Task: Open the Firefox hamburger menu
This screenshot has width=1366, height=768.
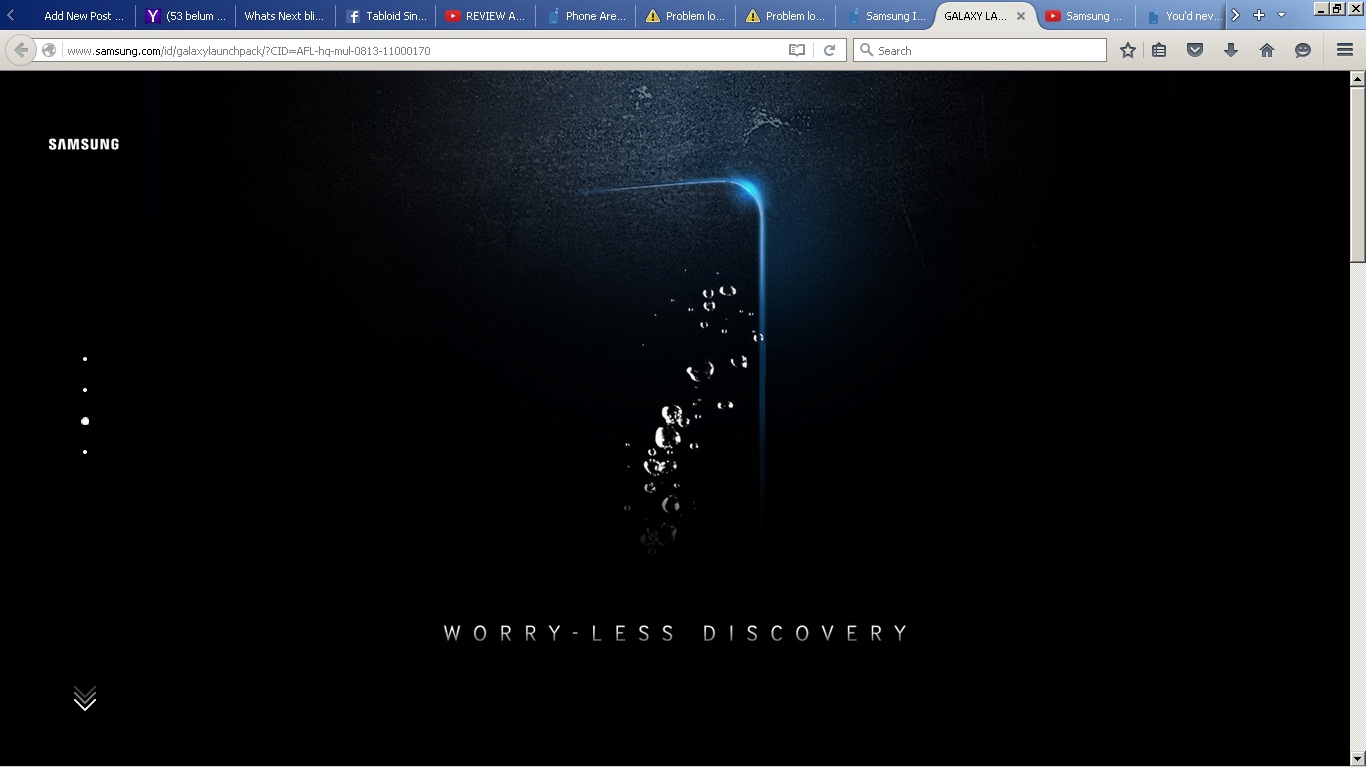Action: point(1345,50)
